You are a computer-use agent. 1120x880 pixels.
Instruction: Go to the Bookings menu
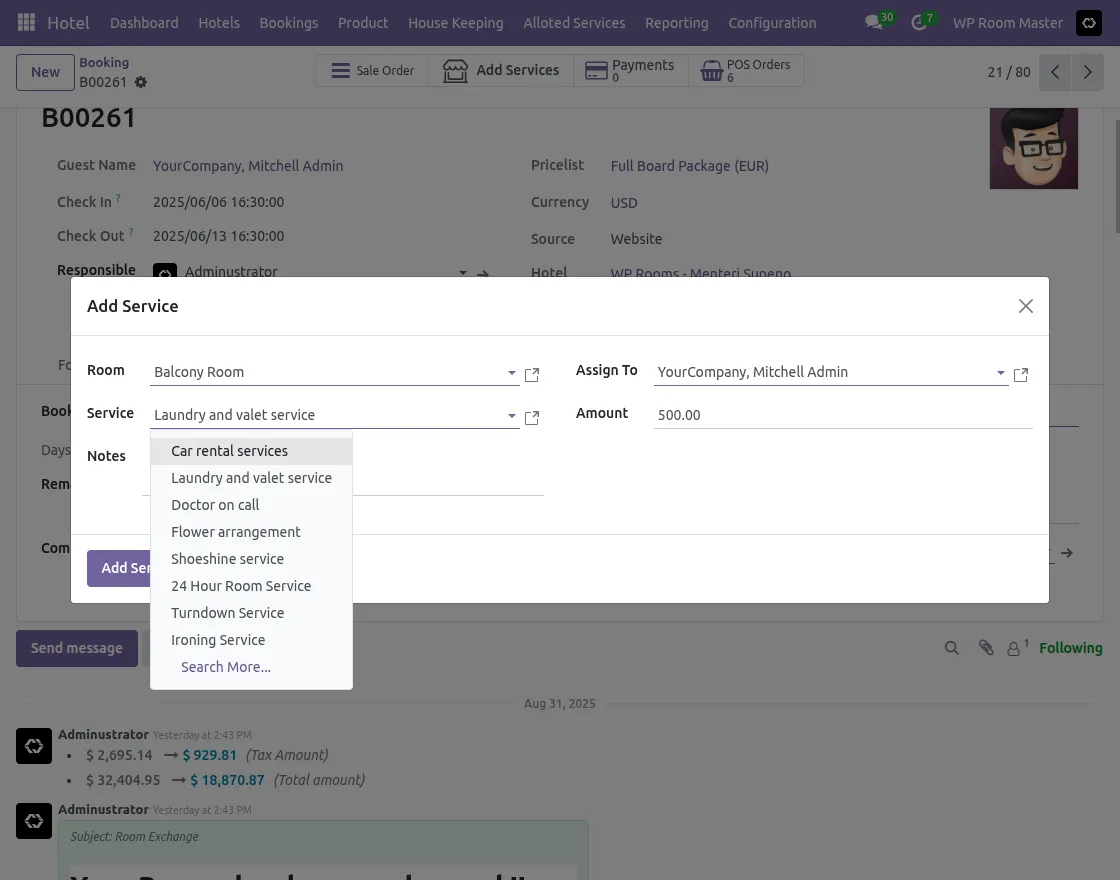tap(288, 22)
